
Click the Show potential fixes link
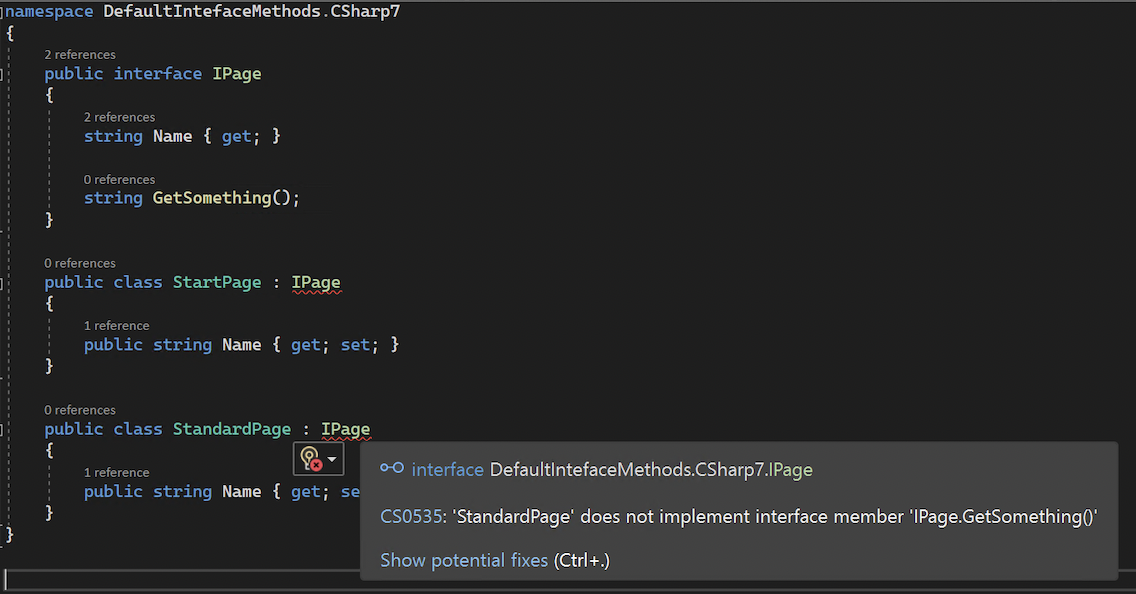click(464, 560)
